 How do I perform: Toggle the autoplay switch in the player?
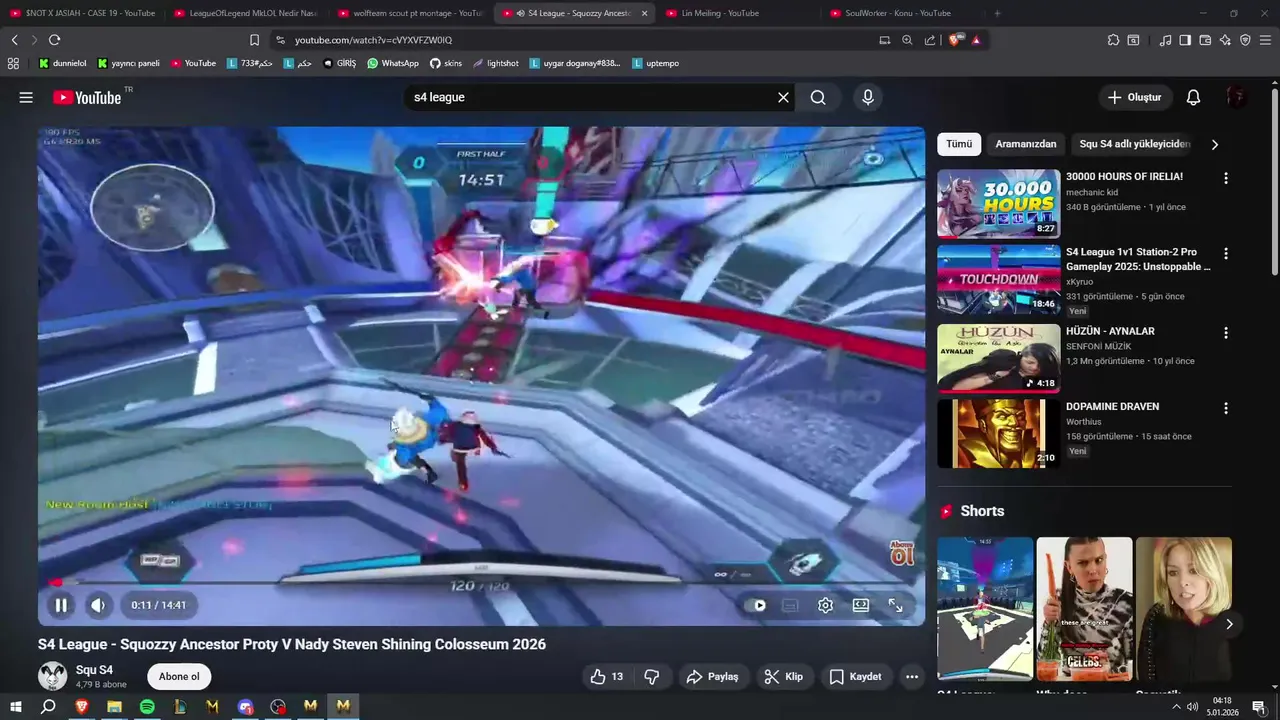click(757, 605)
